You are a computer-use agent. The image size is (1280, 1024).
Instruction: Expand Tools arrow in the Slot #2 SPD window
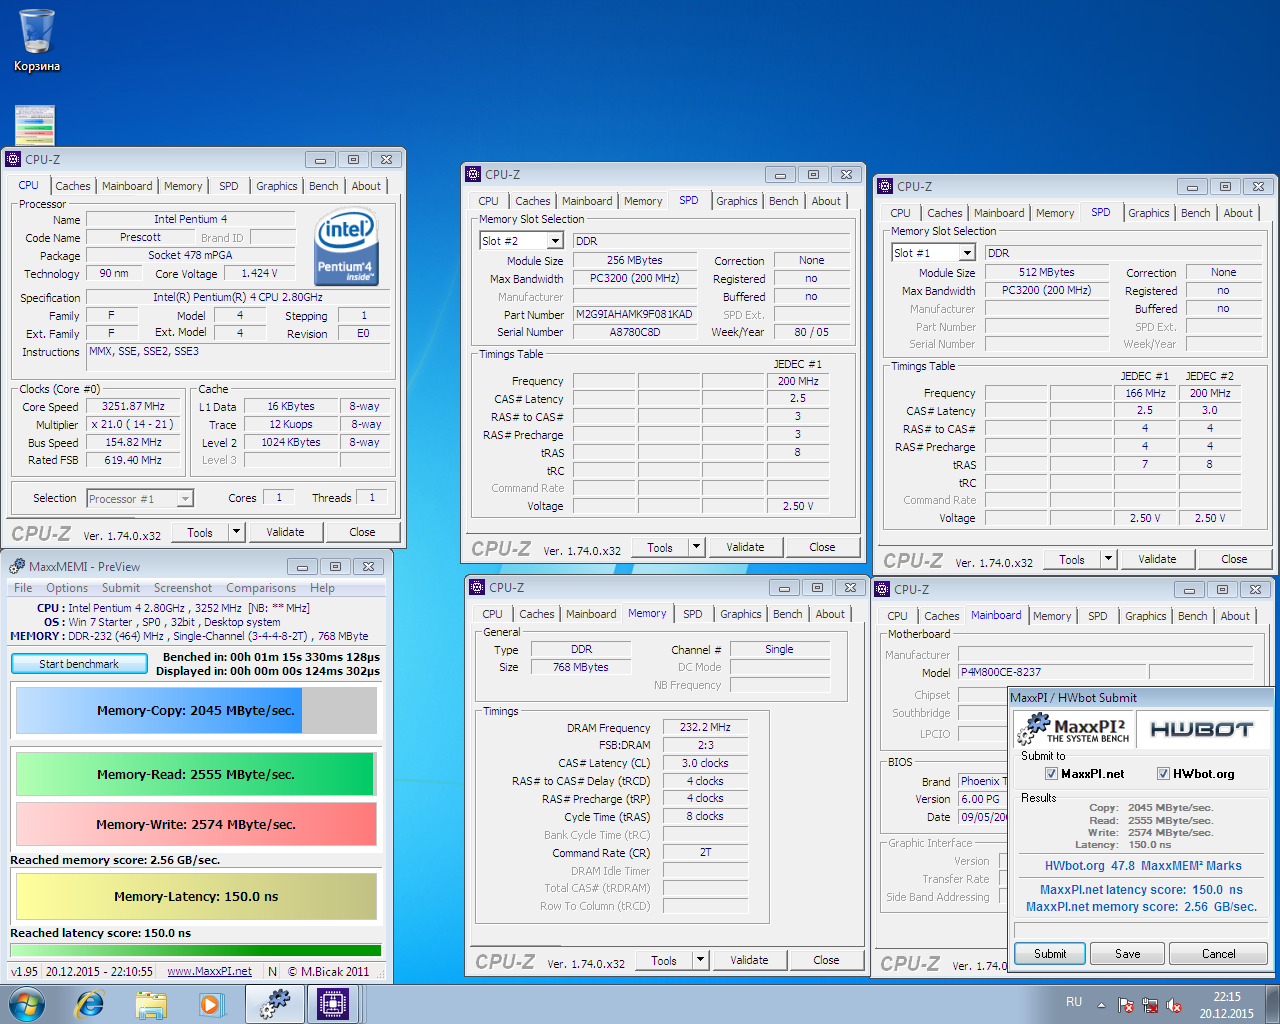697,547
